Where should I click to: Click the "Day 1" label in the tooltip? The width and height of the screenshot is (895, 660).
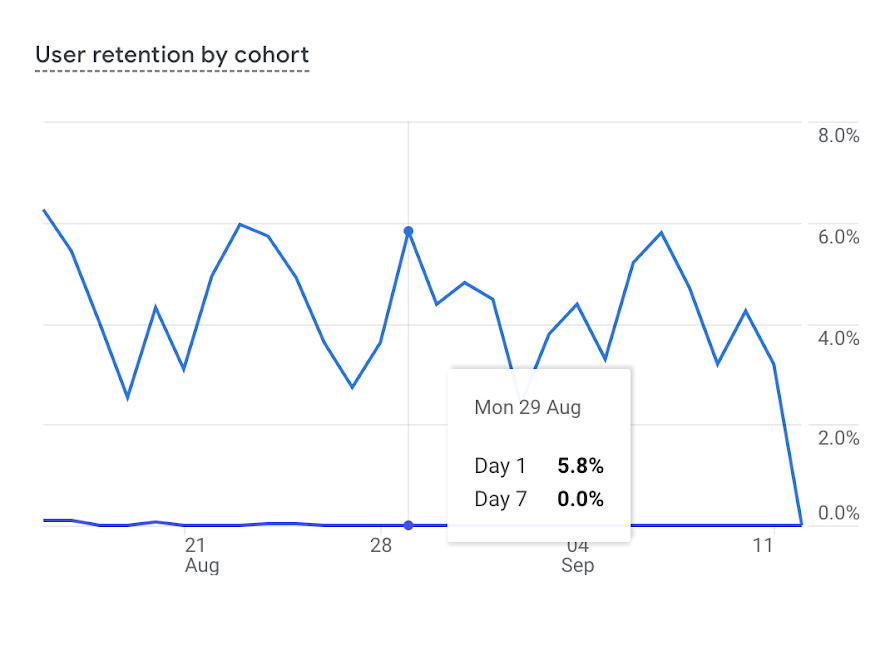[x=500, y=466]
